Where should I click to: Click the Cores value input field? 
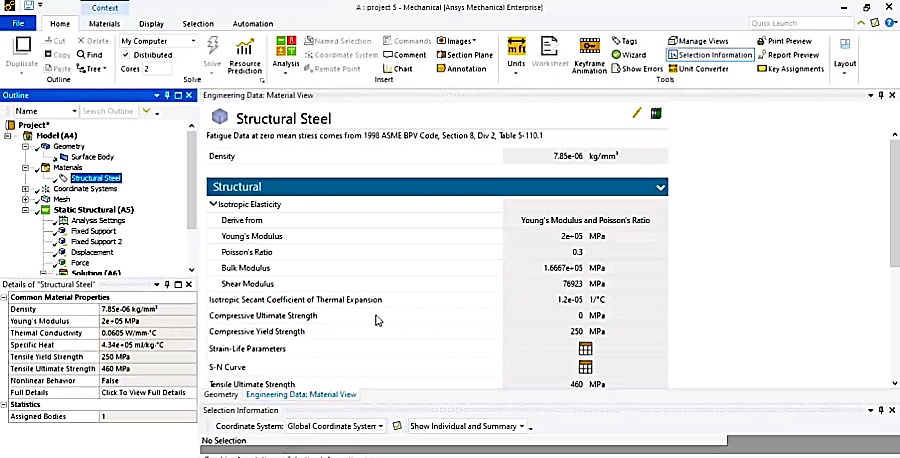157,69
